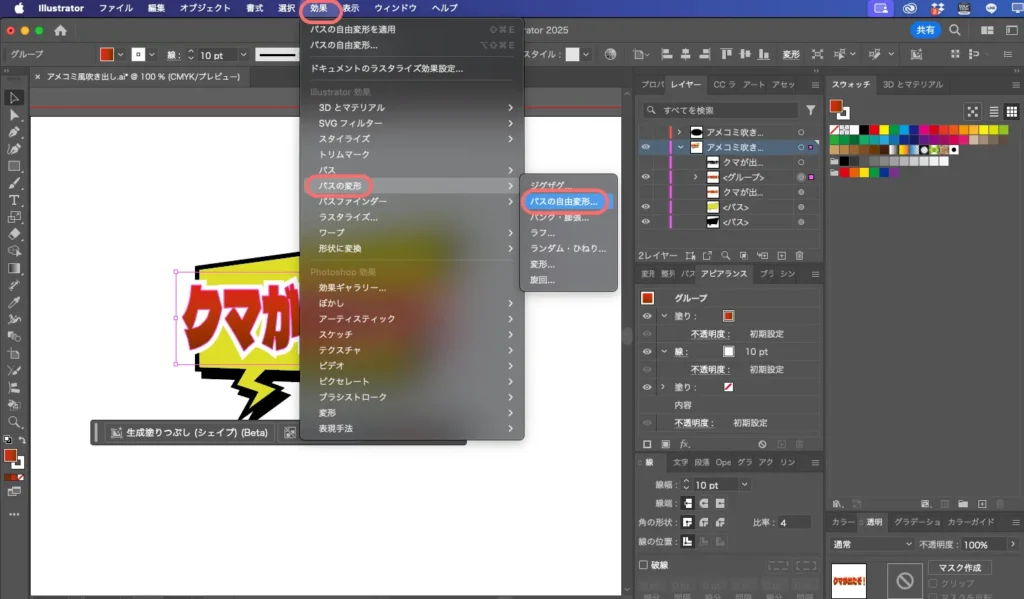Select a red swatch in the Swatches panel
The width and height of the screenshot is (1024, 599).
875,129
